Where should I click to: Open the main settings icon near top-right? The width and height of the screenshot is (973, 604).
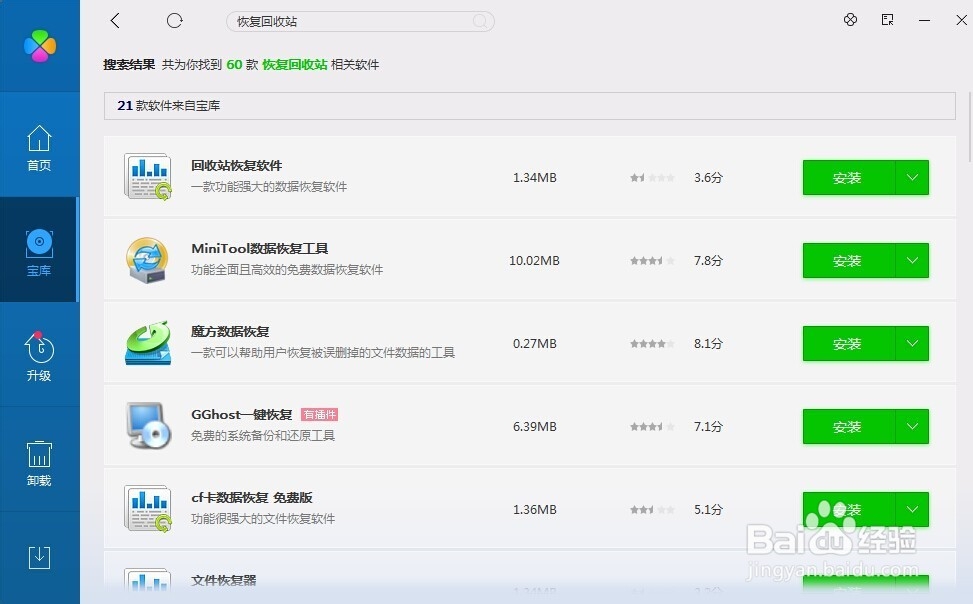(x=850, y=20)
